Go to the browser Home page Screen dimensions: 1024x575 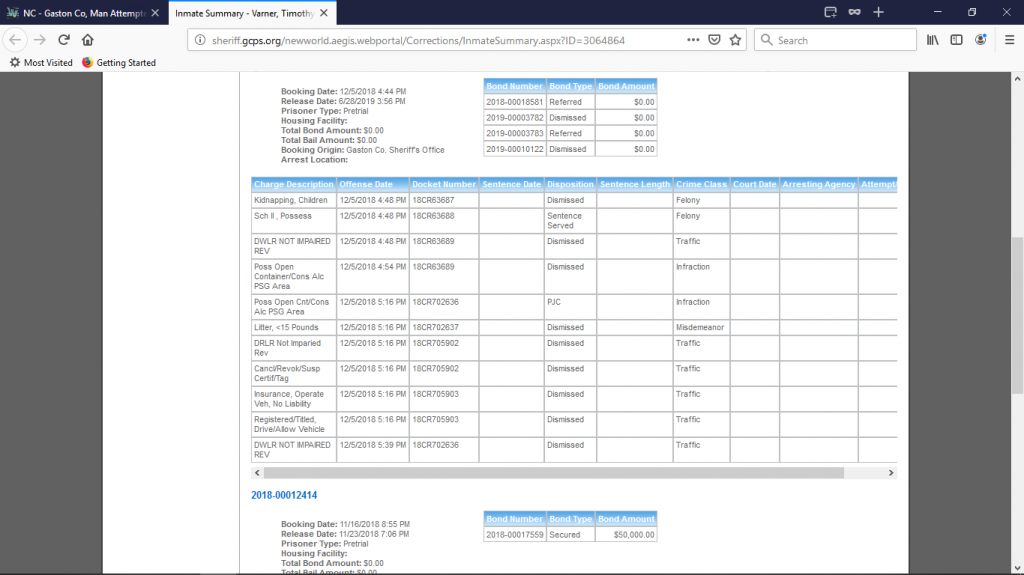pos(88,40)
